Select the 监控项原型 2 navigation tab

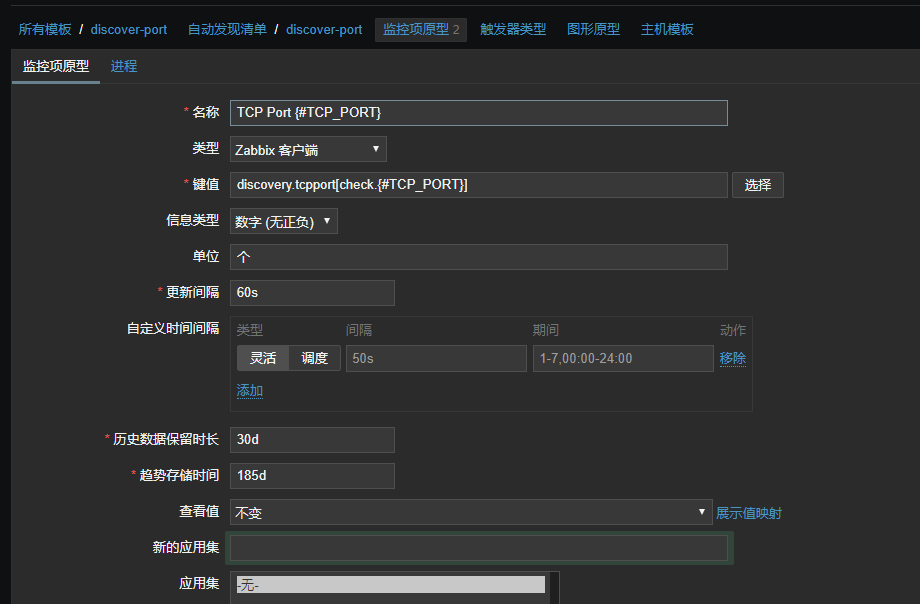tap(421, 29)
